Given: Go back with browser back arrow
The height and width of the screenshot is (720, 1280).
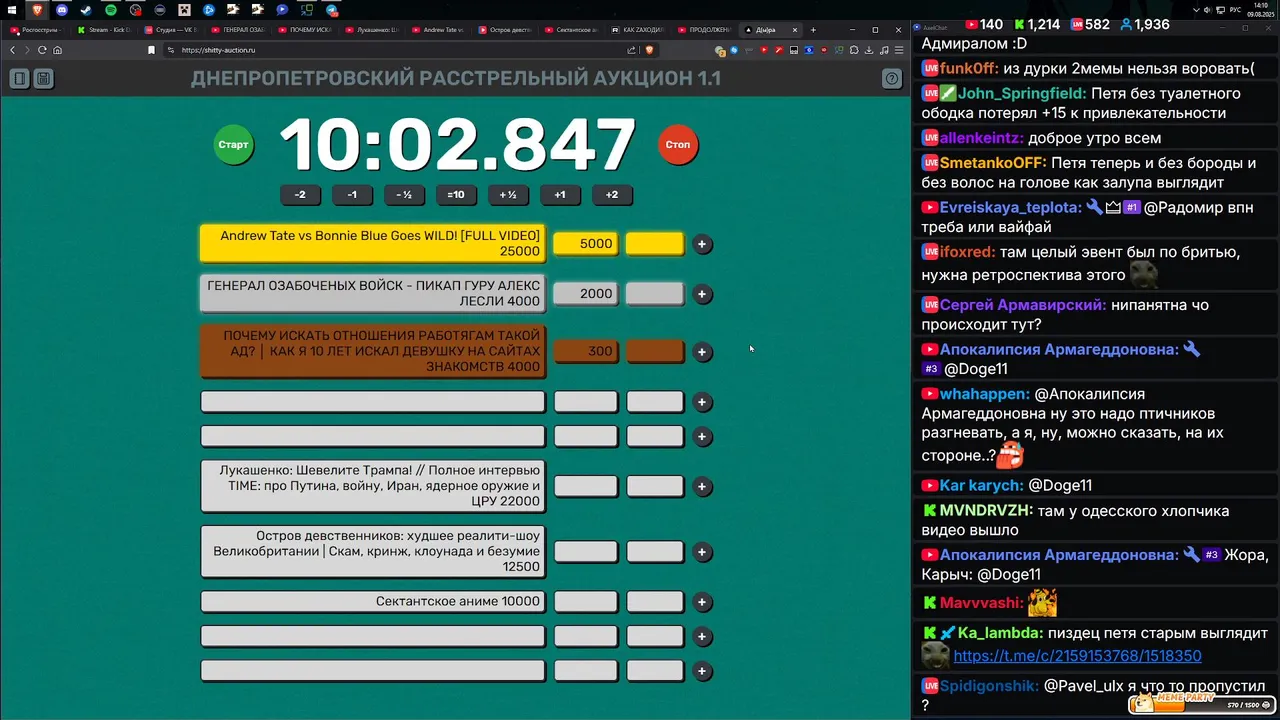Looking at the screenshot, I should point(13,50).
